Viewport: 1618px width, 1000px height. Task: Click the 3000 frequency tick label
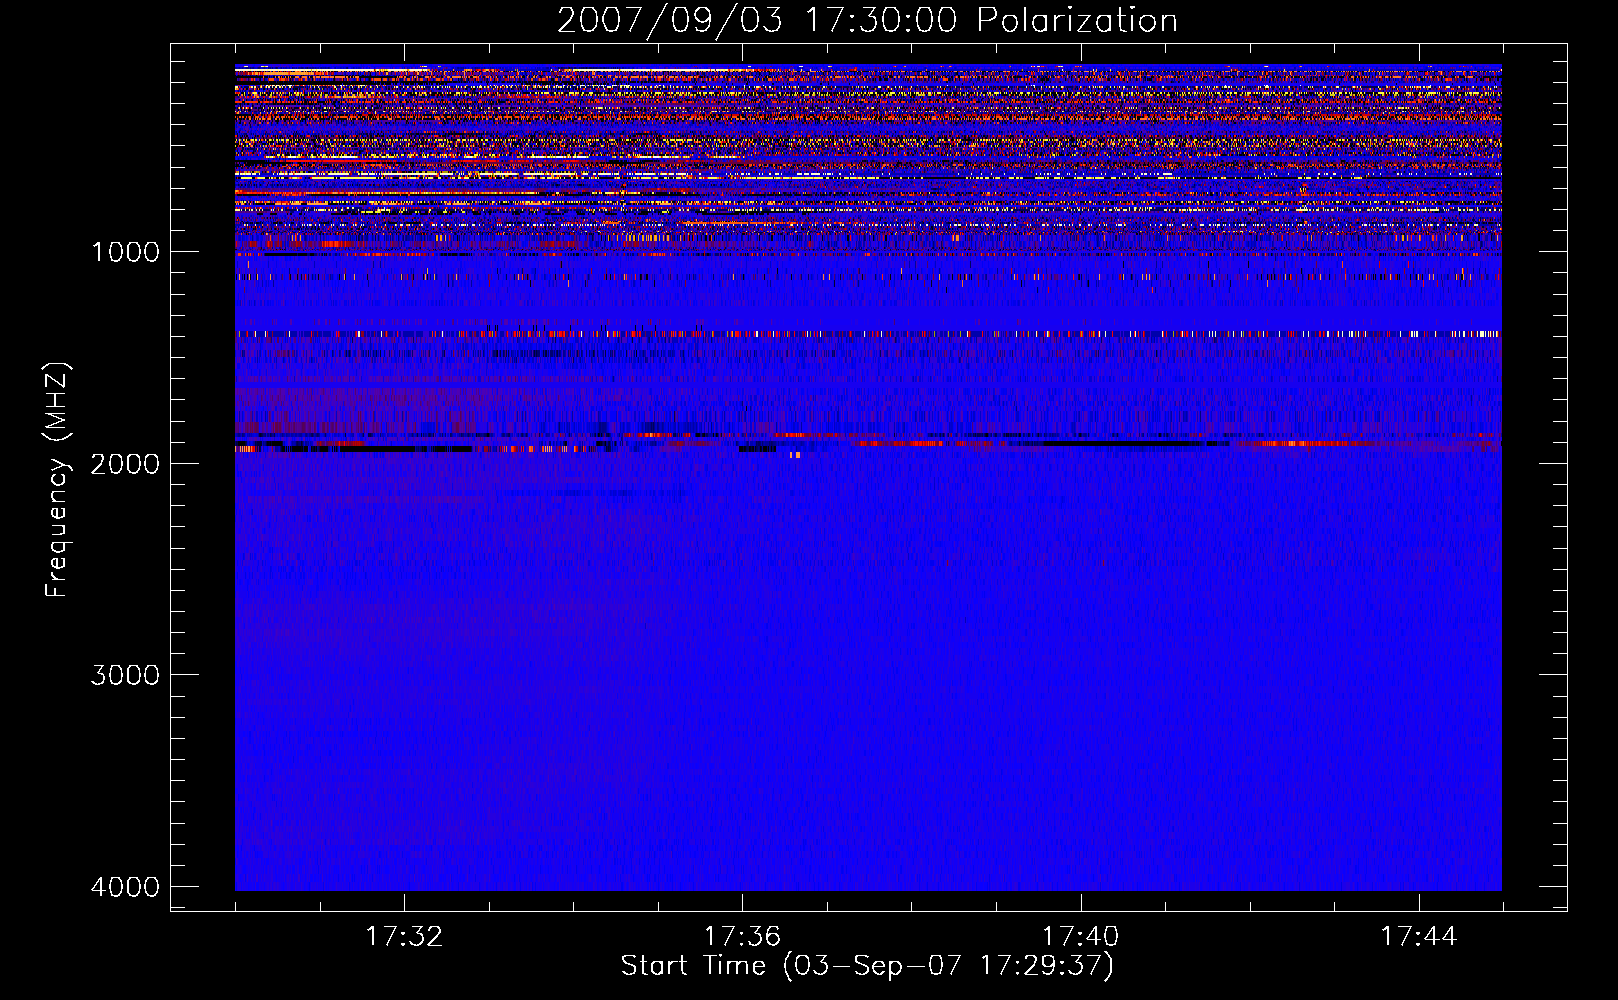[125, 675]
